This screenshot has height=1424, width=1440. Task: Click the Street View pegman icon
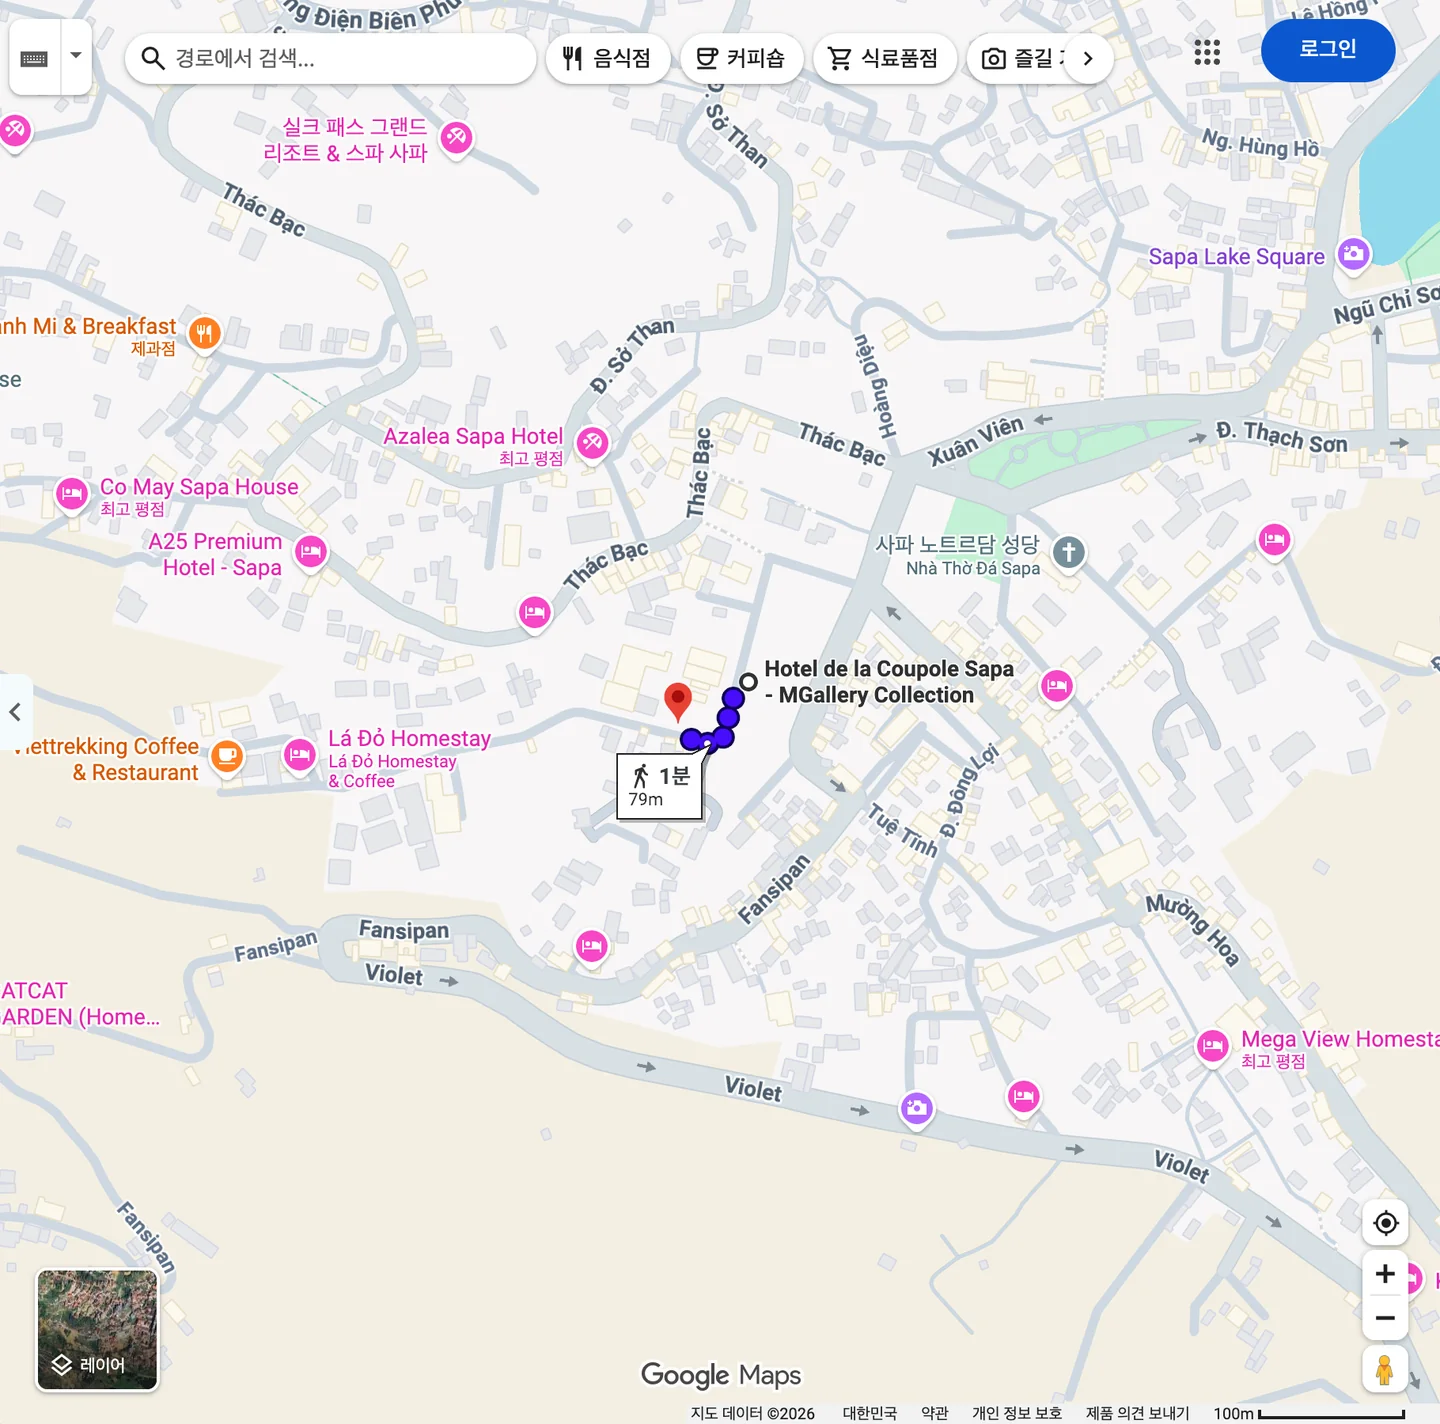(1385, 1369)
